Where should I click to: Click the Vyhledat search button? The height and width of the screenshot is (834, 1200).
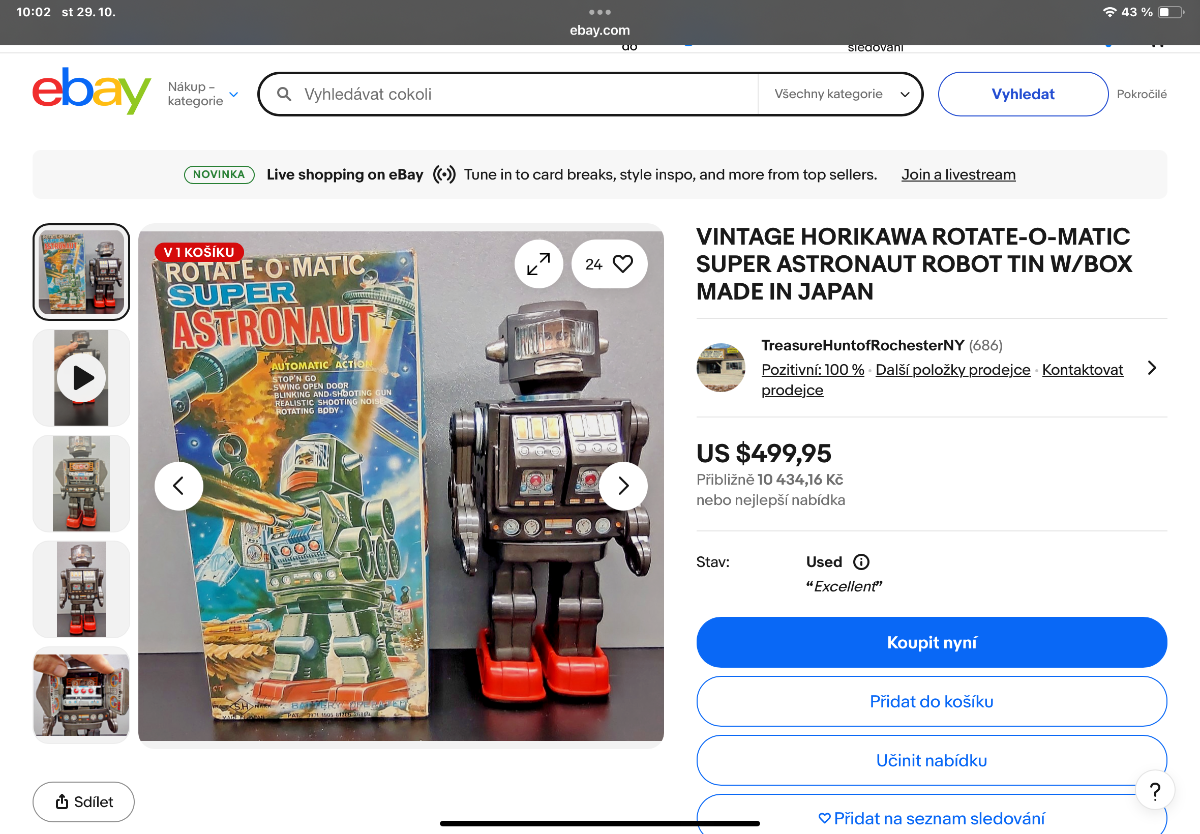(x=1023, y=94)
